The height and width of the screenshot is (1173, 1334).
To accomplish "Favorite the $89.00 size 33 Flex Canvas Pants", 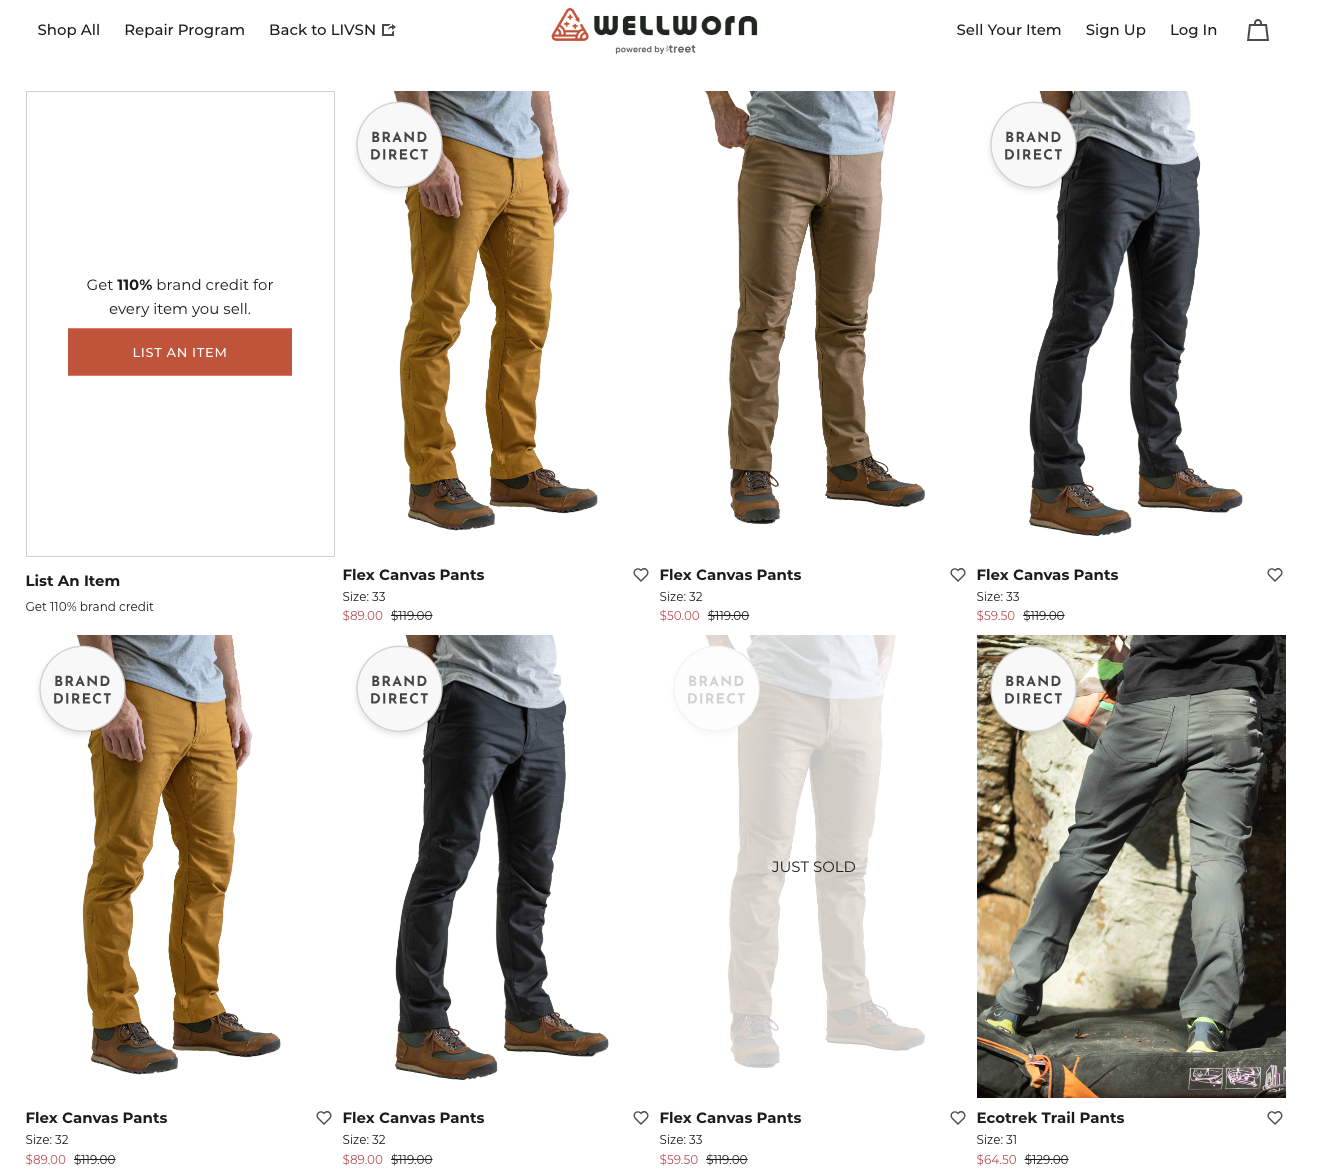I will click(641, 575).
